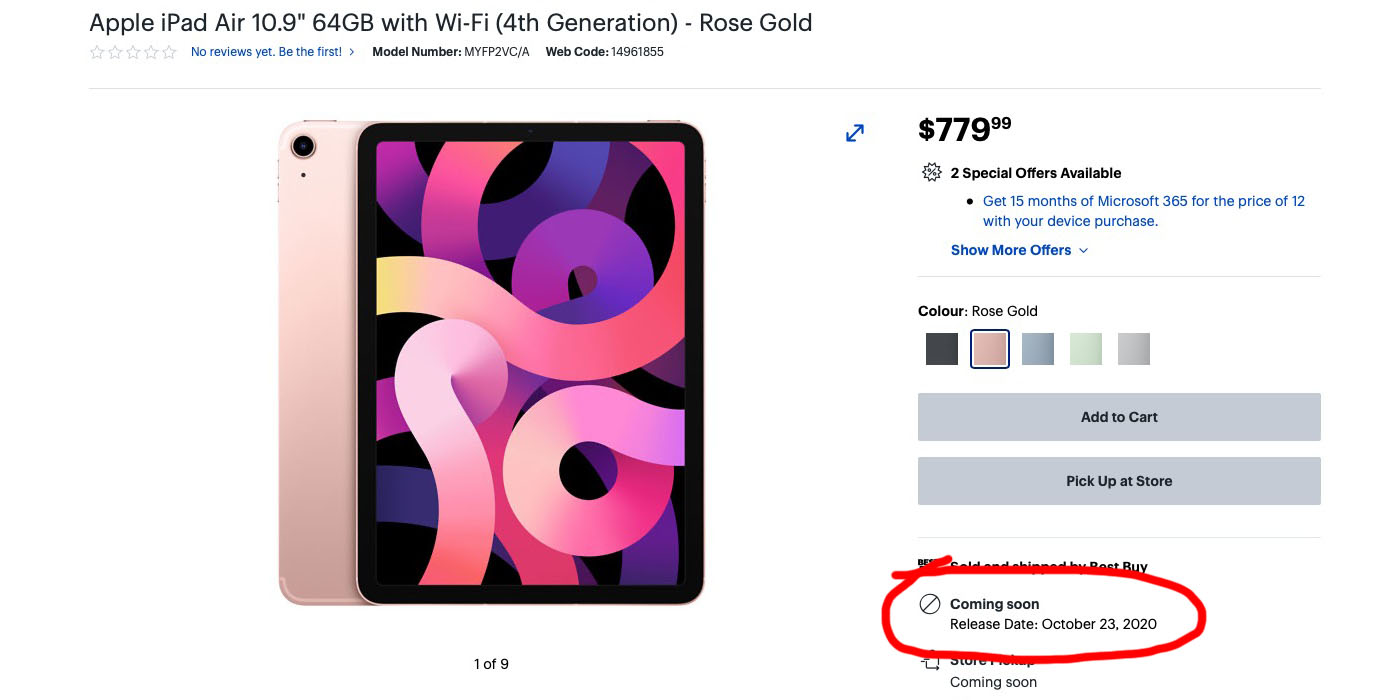Click the iPad Air product image
This screenshot has width=1400, height=700.
491,363
